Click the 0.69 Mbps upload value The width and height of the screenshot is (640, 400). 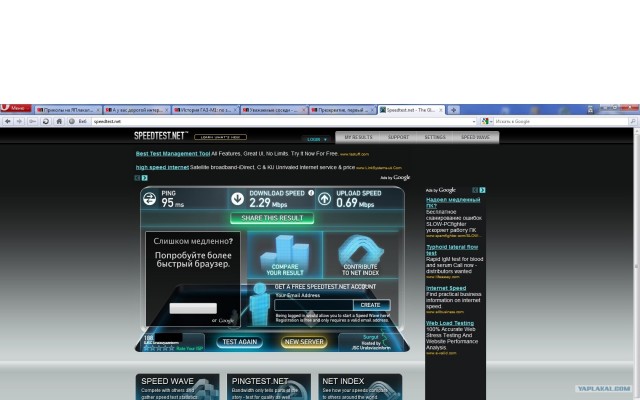(355, 203)
